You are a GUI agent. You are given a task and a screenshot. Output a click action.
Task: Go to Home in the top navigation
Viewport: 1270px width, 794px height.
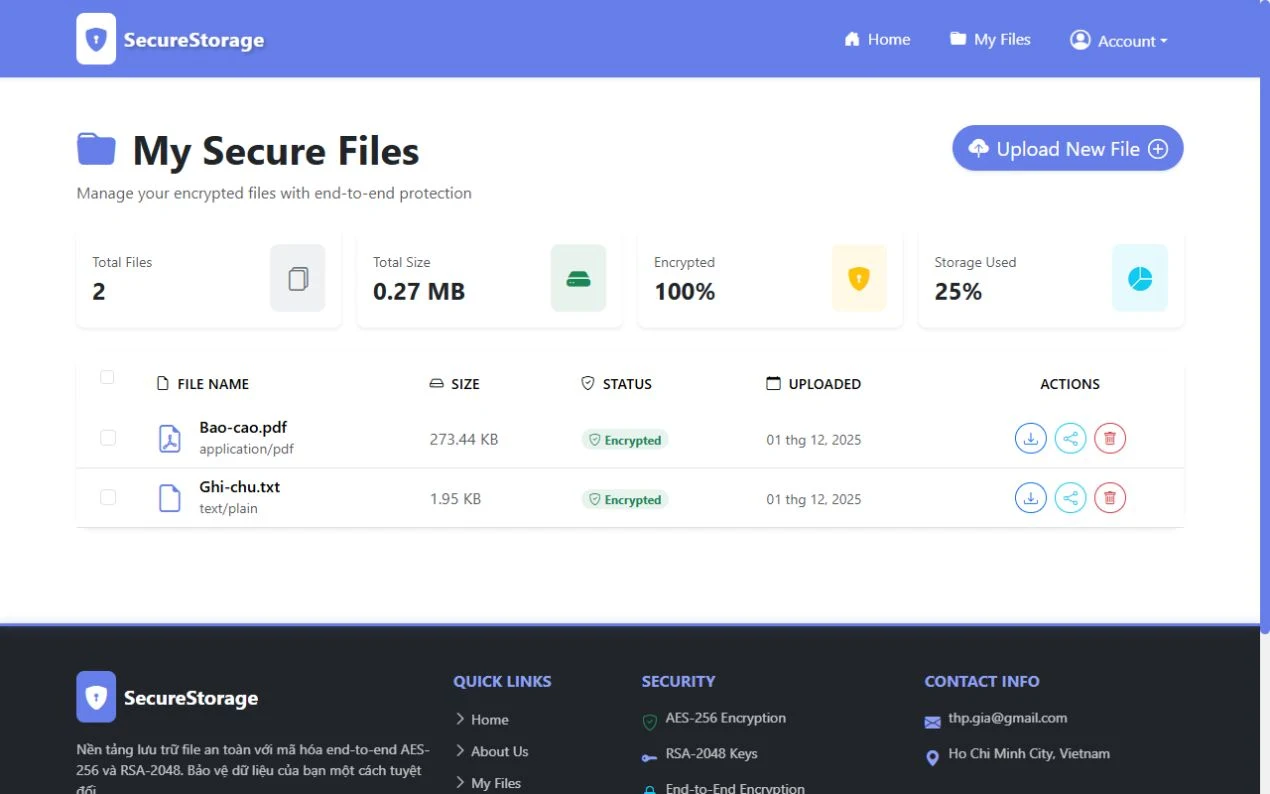tap(877, 39)
